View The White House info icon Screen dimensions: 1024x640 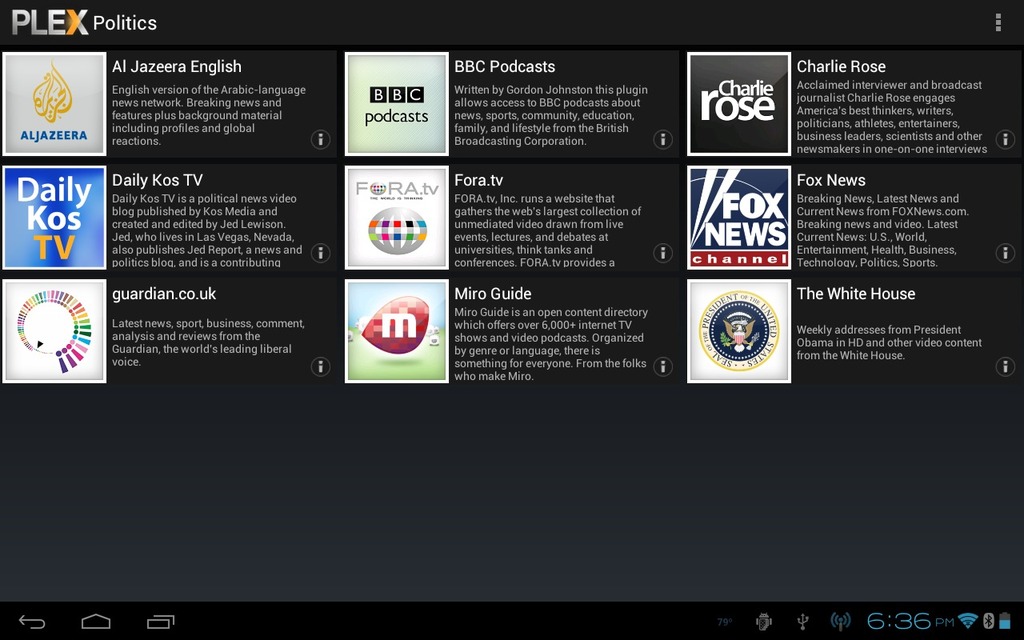tap(1005, 366)
